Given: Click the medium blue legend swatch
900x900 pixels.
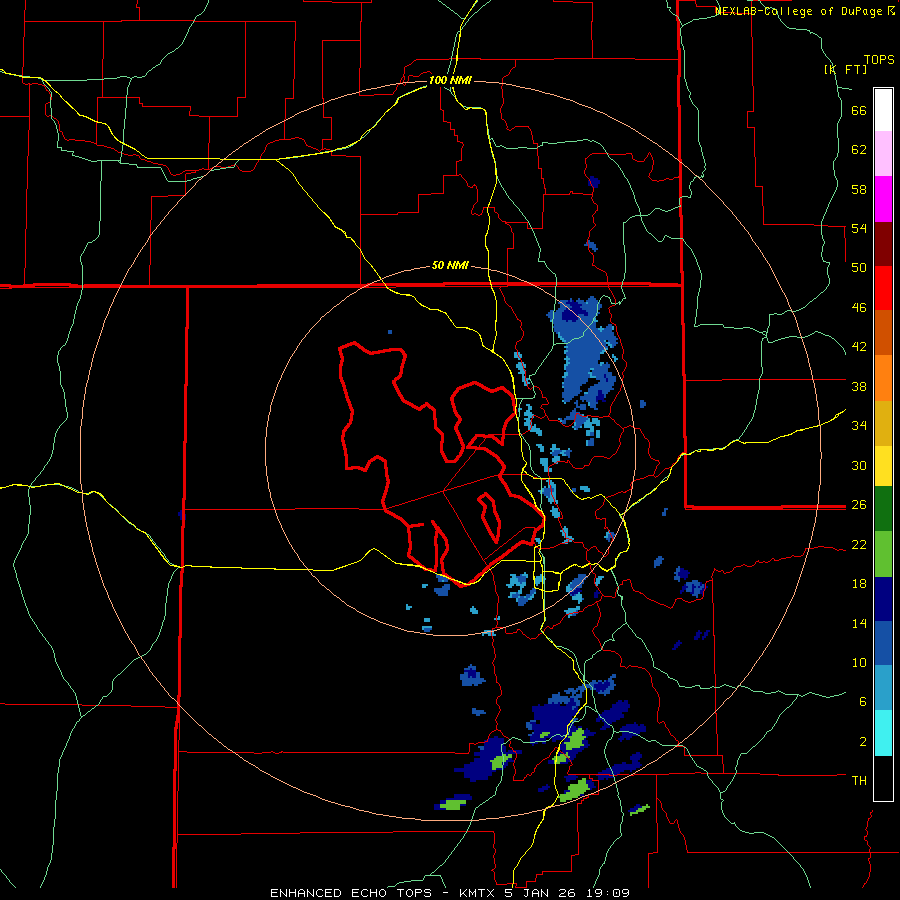Looking at the screenshot, I should (883, 644).
